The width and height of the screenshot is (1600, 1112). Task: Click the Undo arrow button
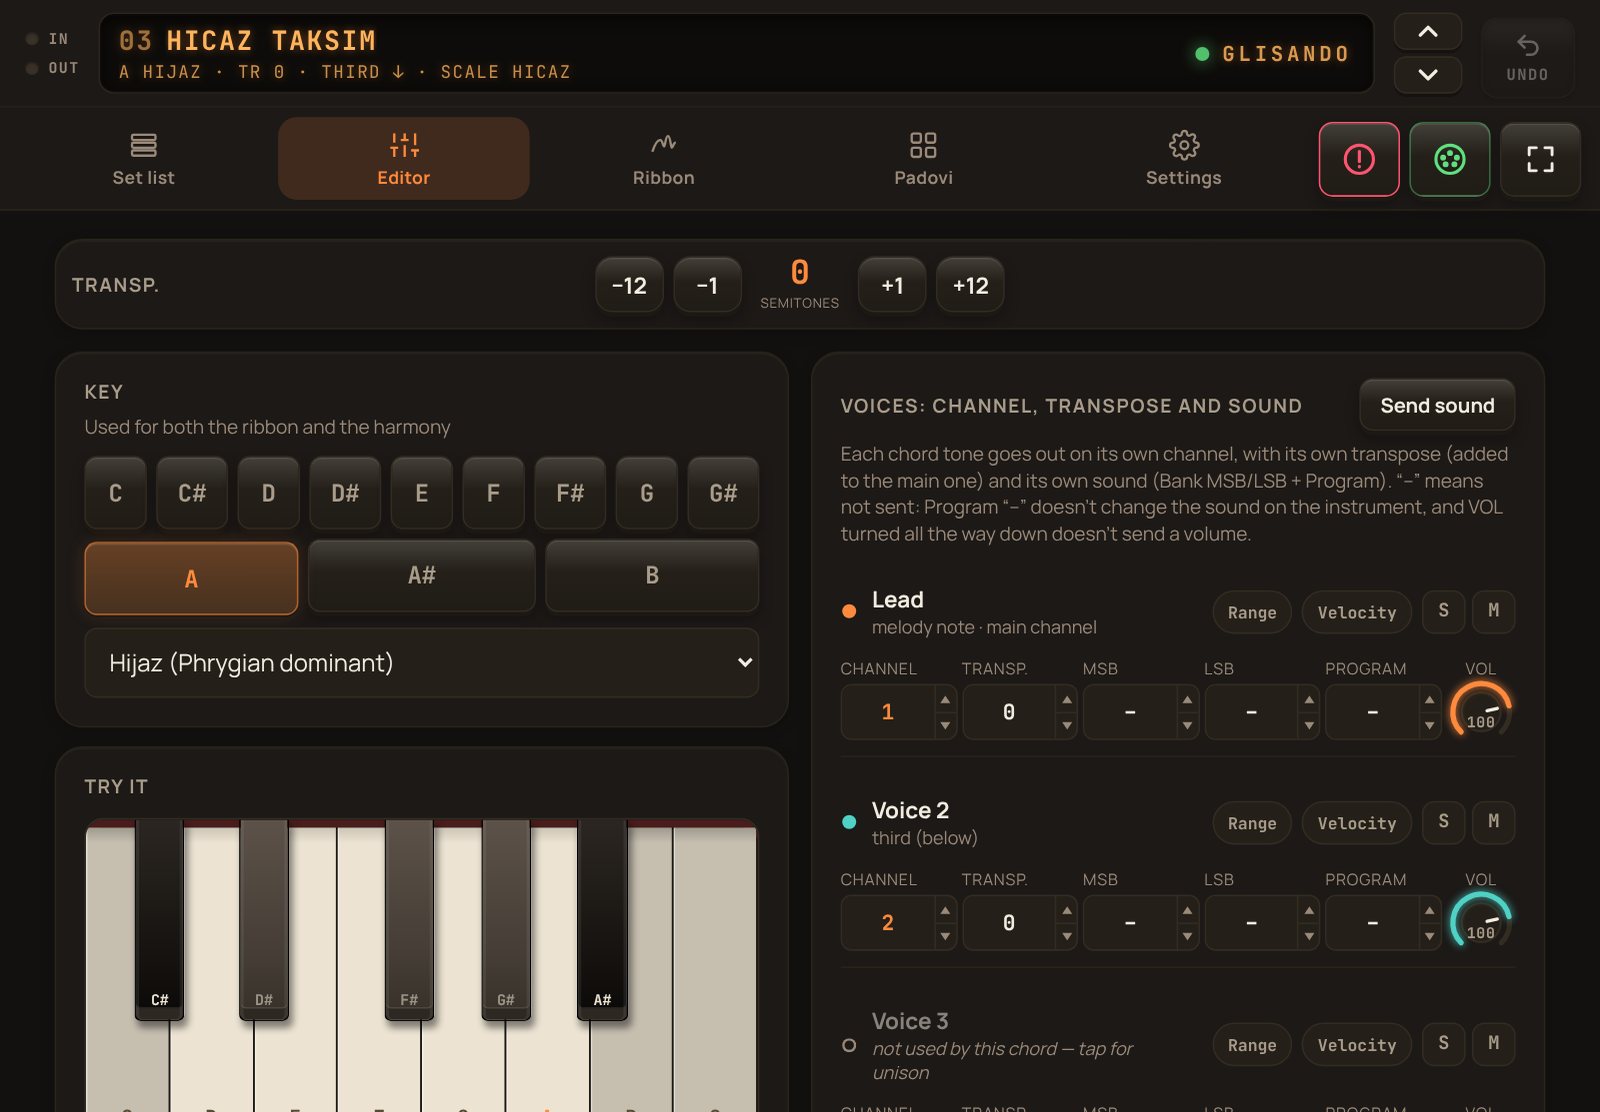1527,57
